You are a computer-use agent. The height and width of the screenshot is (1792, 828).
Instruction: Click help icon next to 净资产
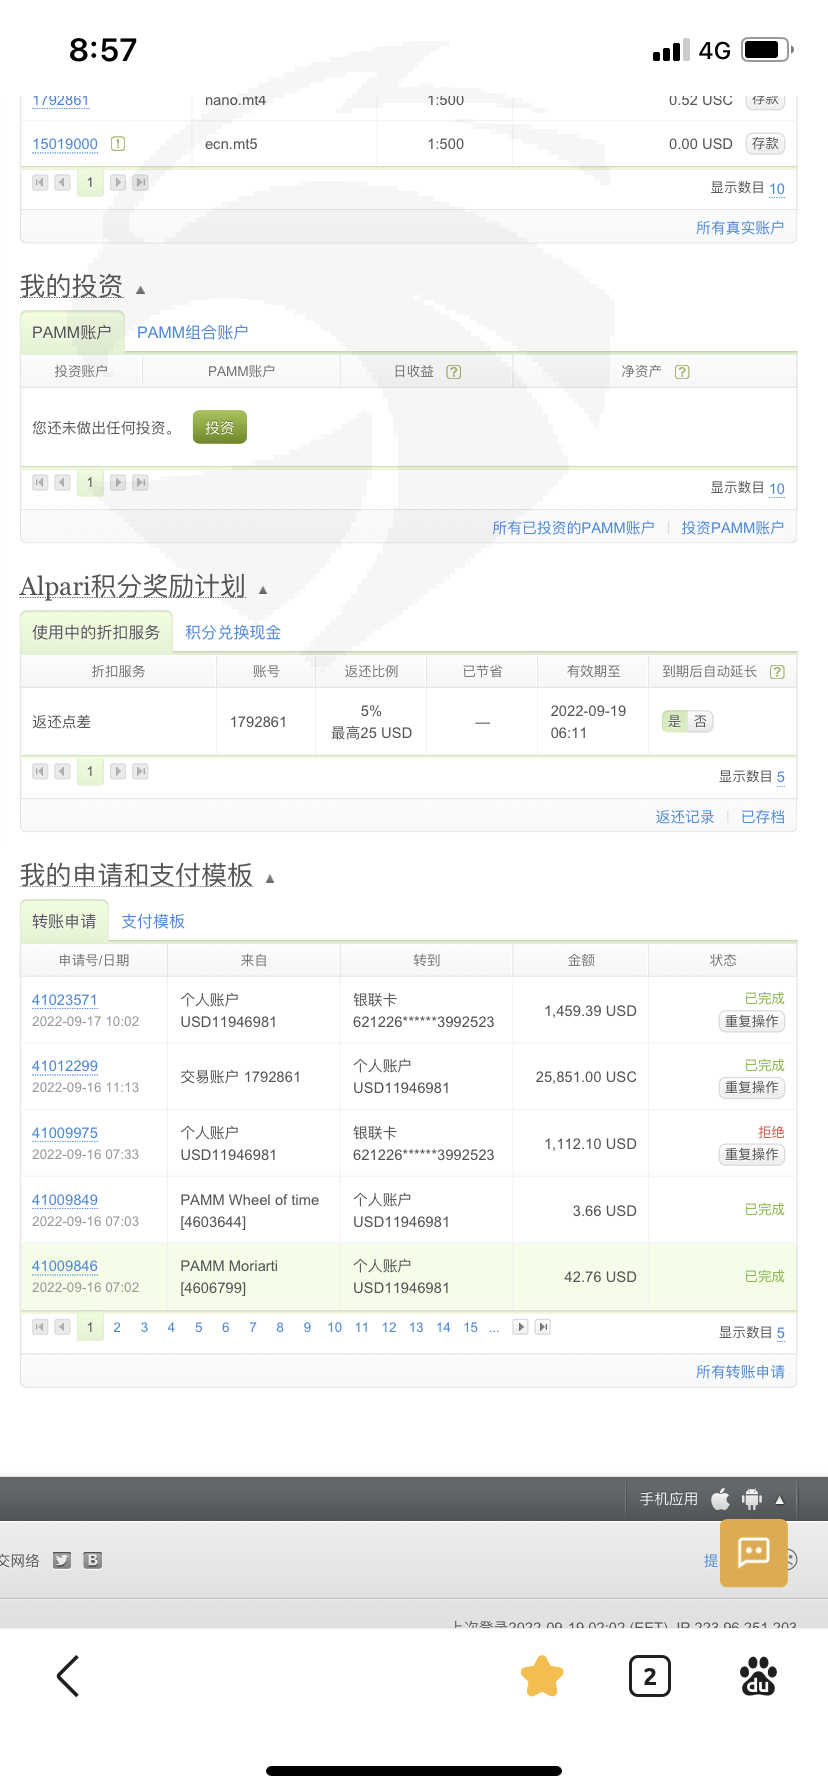(682, 372)
